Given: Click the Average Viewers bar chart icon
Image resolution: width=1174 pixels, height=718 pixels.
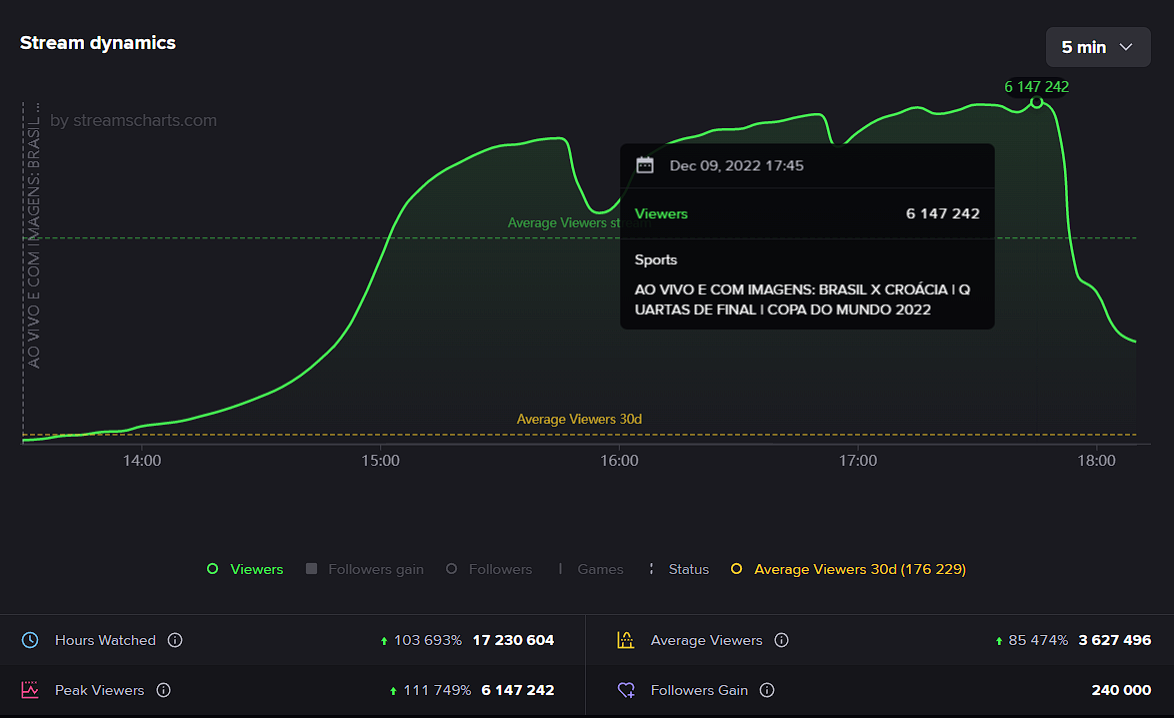Looking at the screenshot, I should [x=626, y=640].
